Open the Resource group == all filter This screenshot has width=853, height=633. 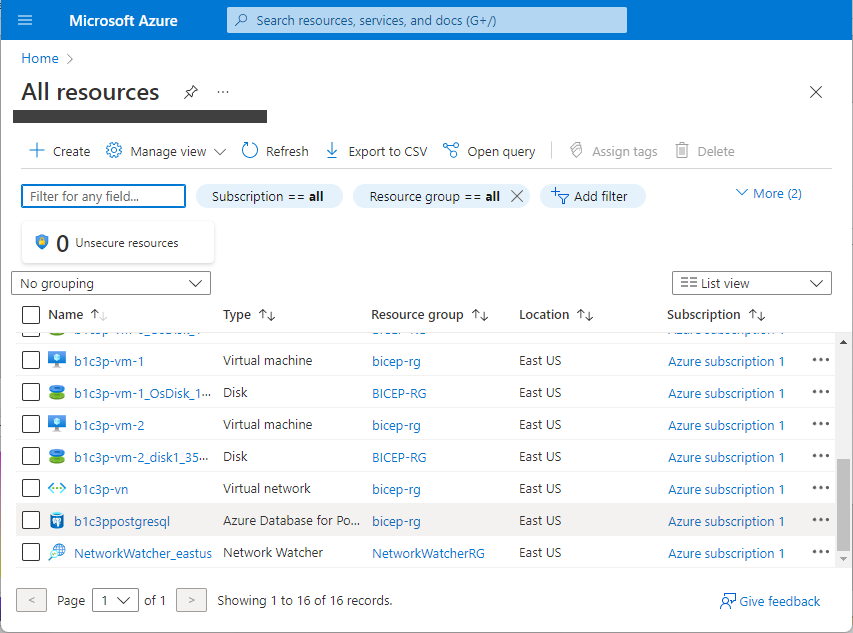434,196
